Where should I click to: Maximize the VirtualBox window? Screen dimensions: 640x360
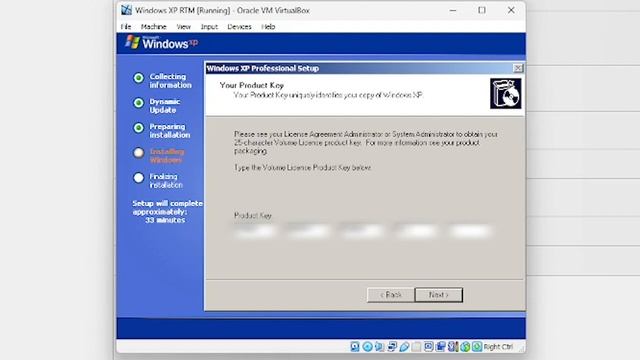(x=482, y=10)
